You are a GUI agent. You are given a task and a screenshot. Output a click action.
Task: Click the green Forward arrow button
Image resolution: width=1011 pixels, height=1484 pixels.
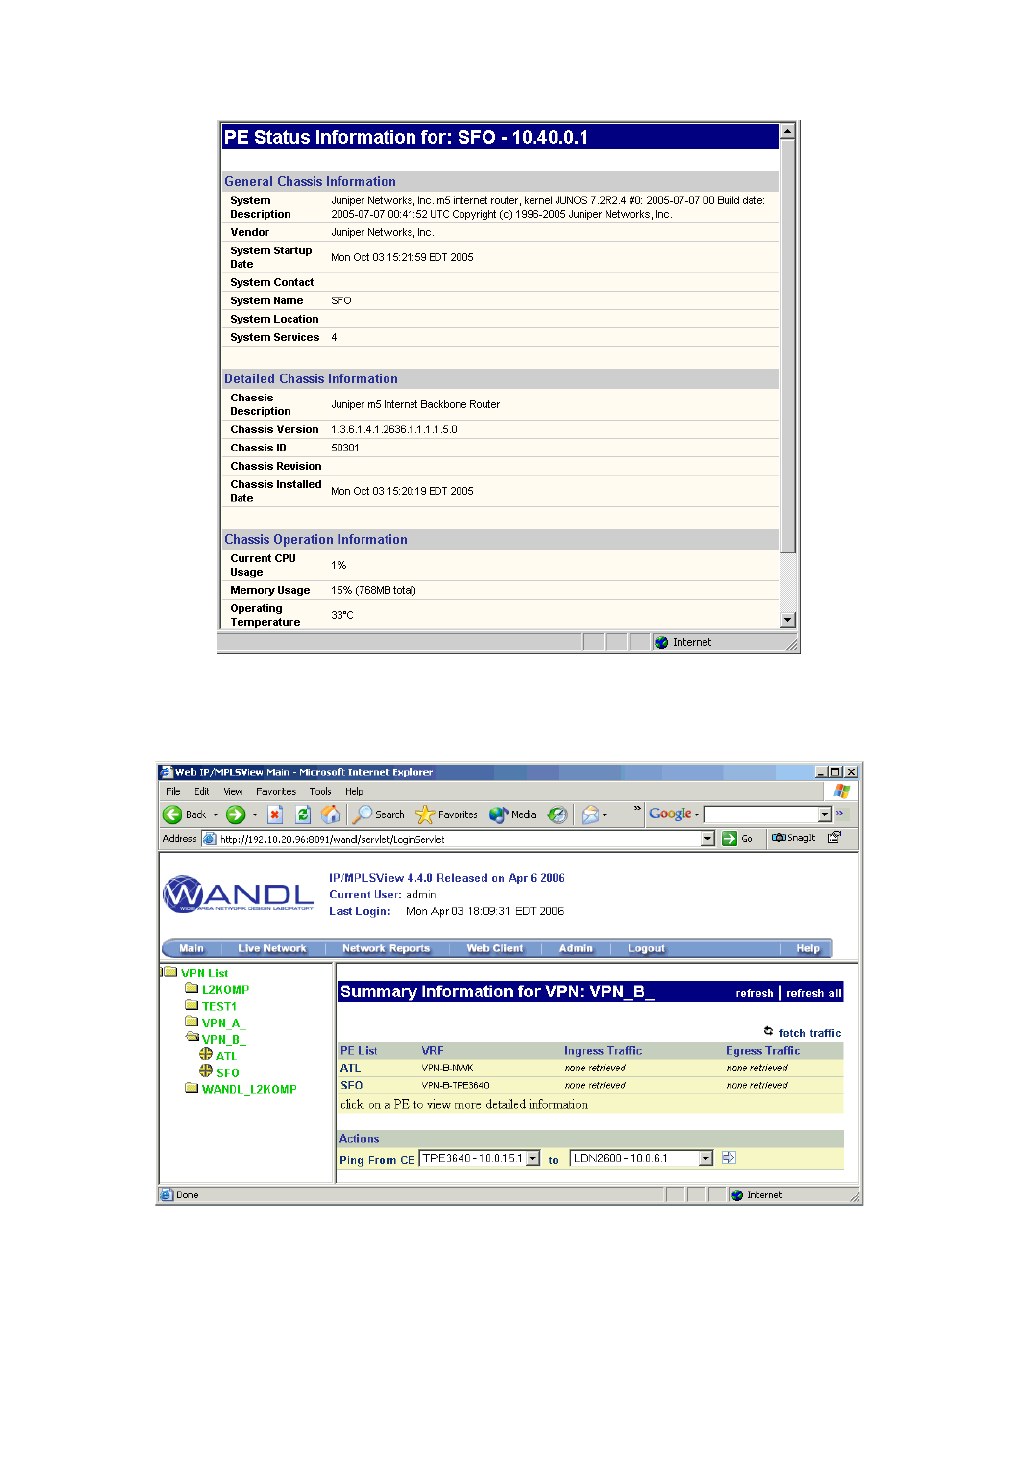click(236, 815)
